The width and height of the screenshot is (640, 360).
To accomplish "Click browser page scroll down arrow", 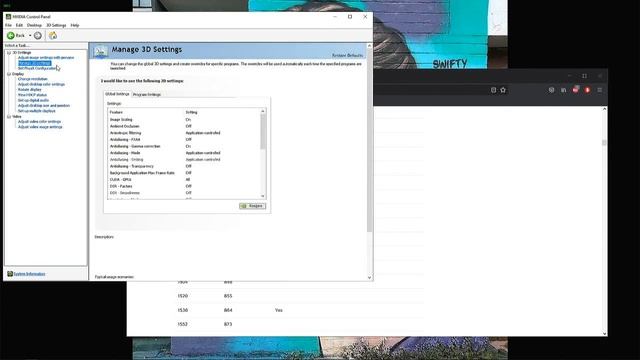I will 604,333.
